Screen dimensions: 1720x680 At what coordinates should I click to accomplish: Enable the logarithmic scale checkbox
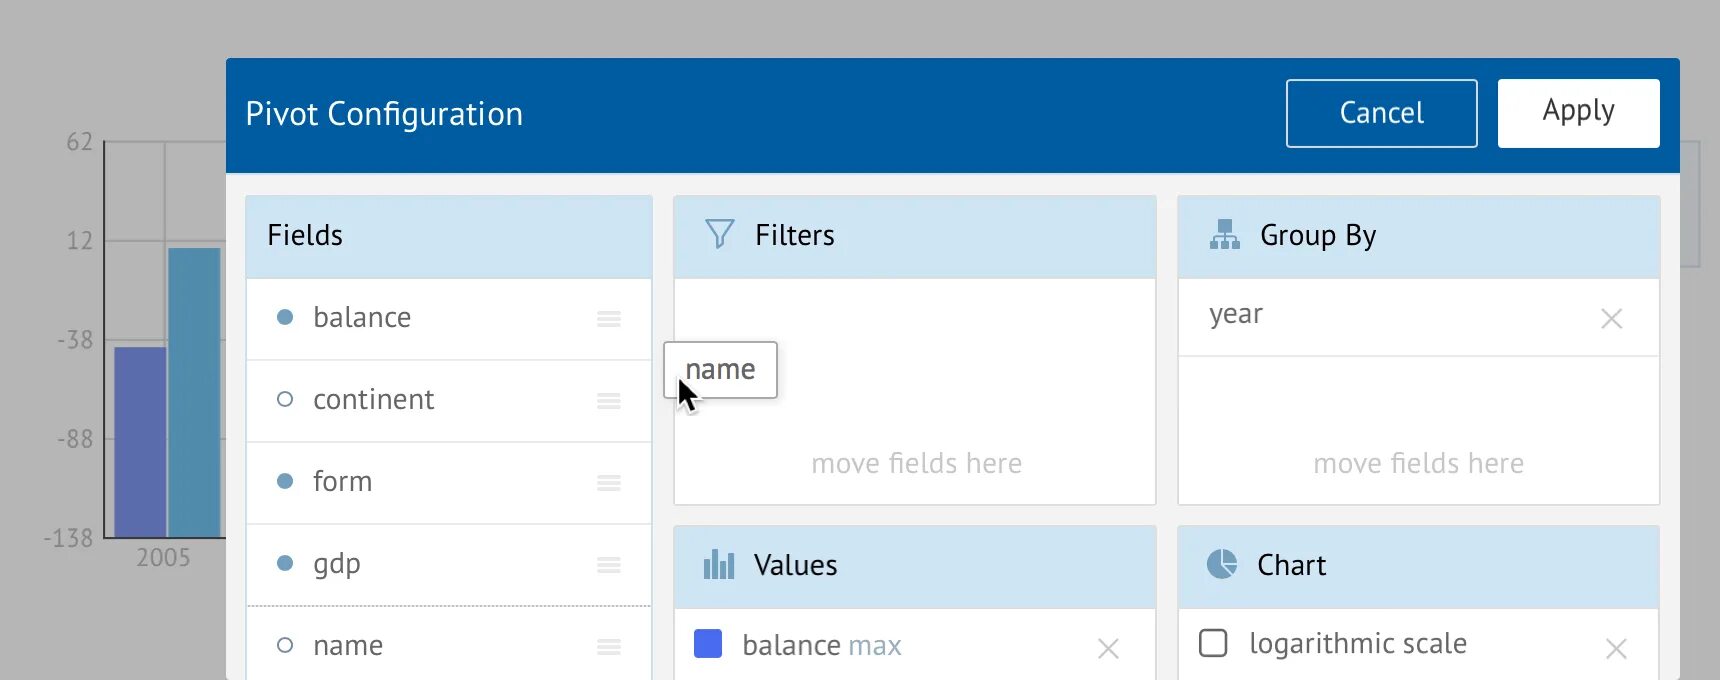(x=1213, y=643)
